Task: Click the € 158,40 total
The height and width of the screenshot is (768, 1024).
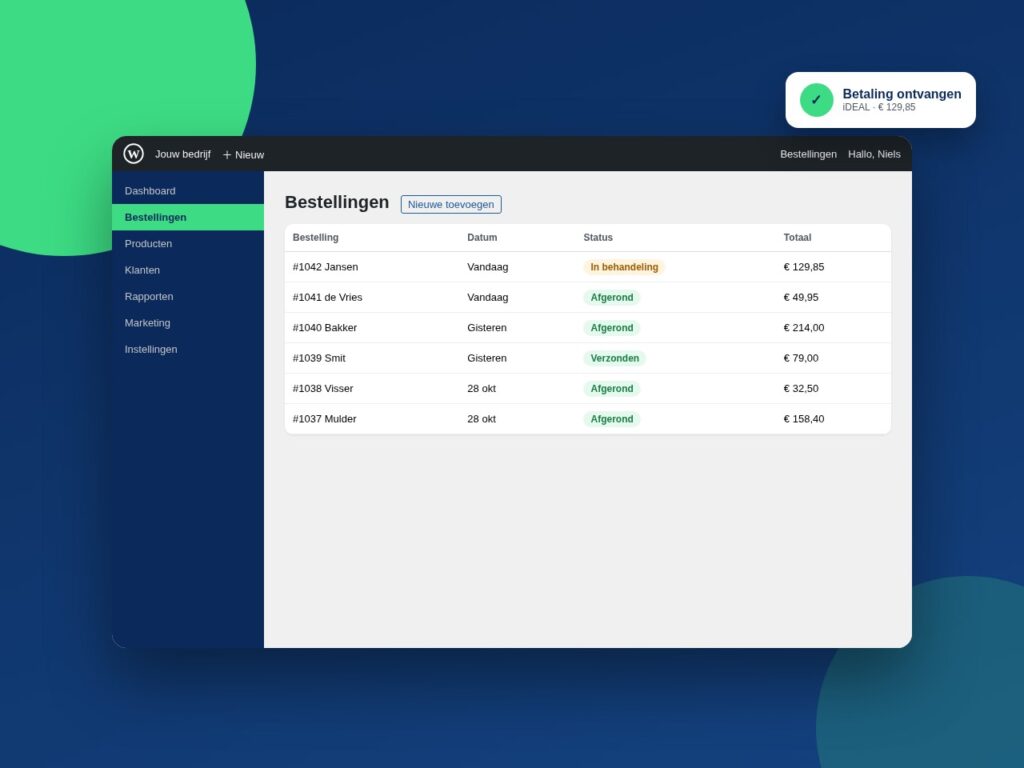Action: click(x=804, y=419)
